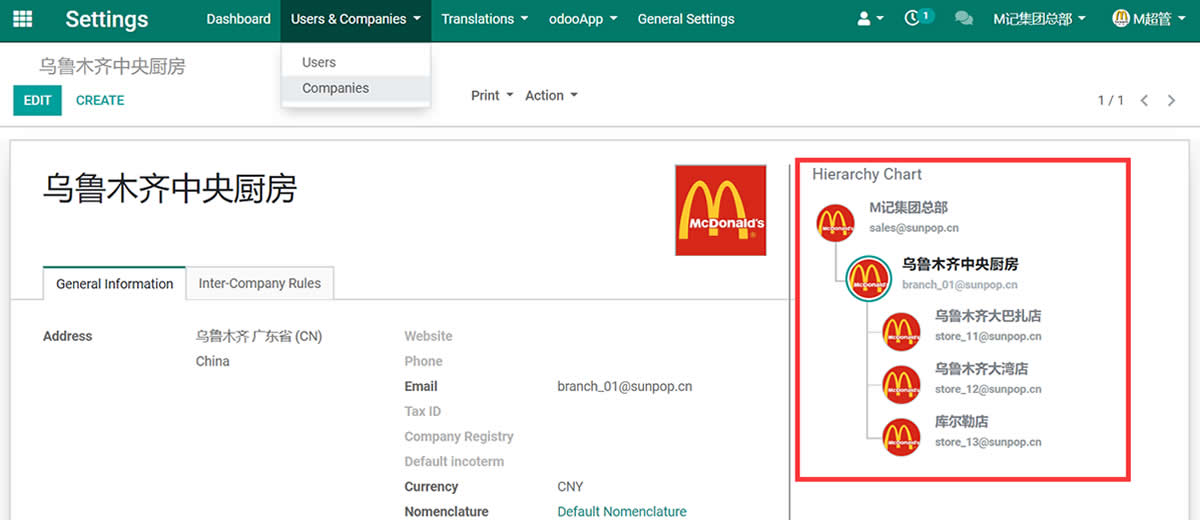Screen dimensions: 1200x520
Task: Click the EDIT button
Action: pos(37,100)
